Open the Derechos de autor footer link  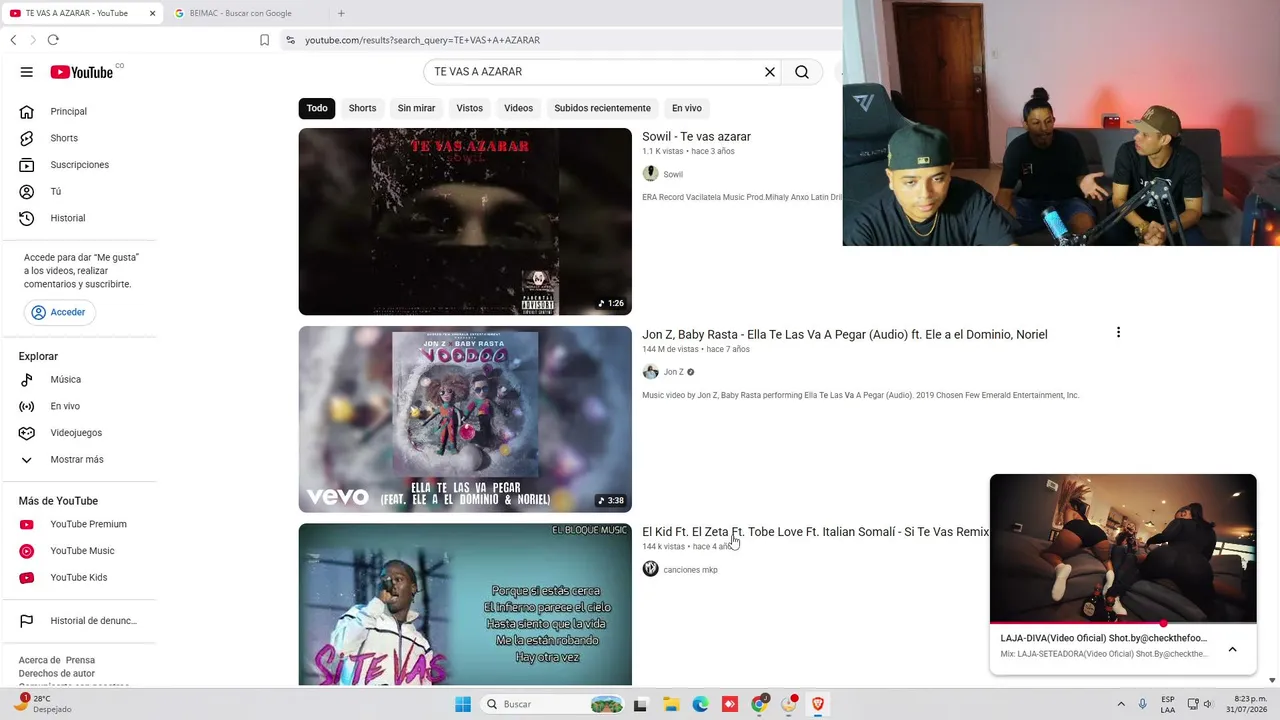[57, 674]
